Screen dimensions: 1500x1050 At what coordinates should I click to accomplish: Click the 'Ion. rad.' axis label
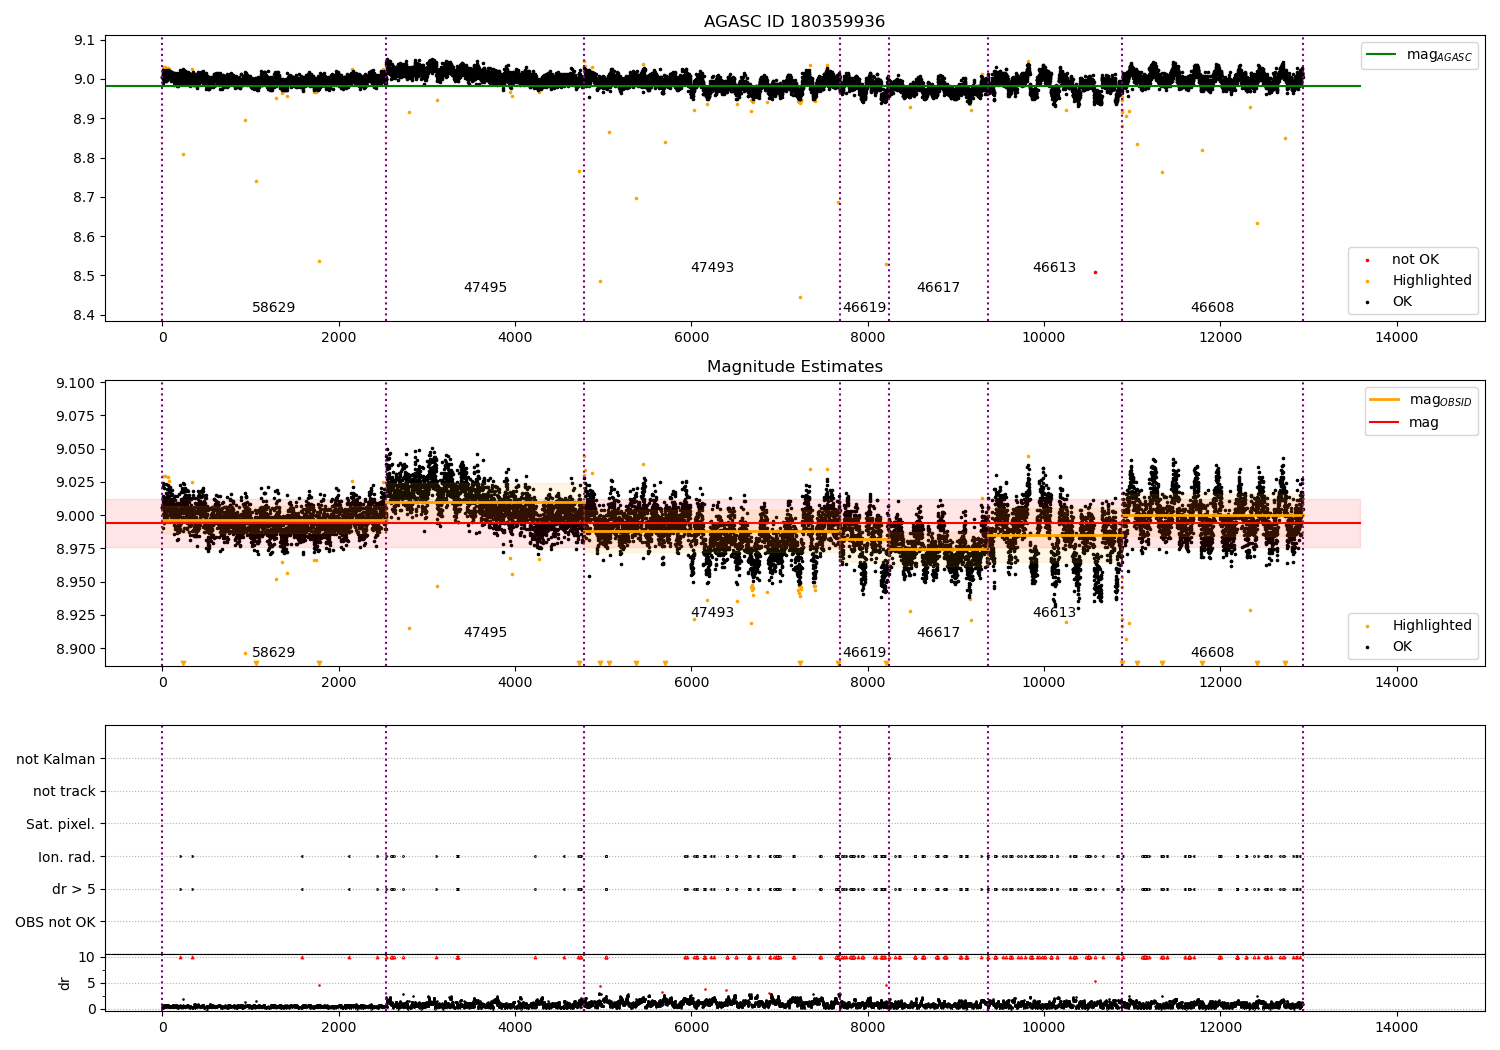67,857
